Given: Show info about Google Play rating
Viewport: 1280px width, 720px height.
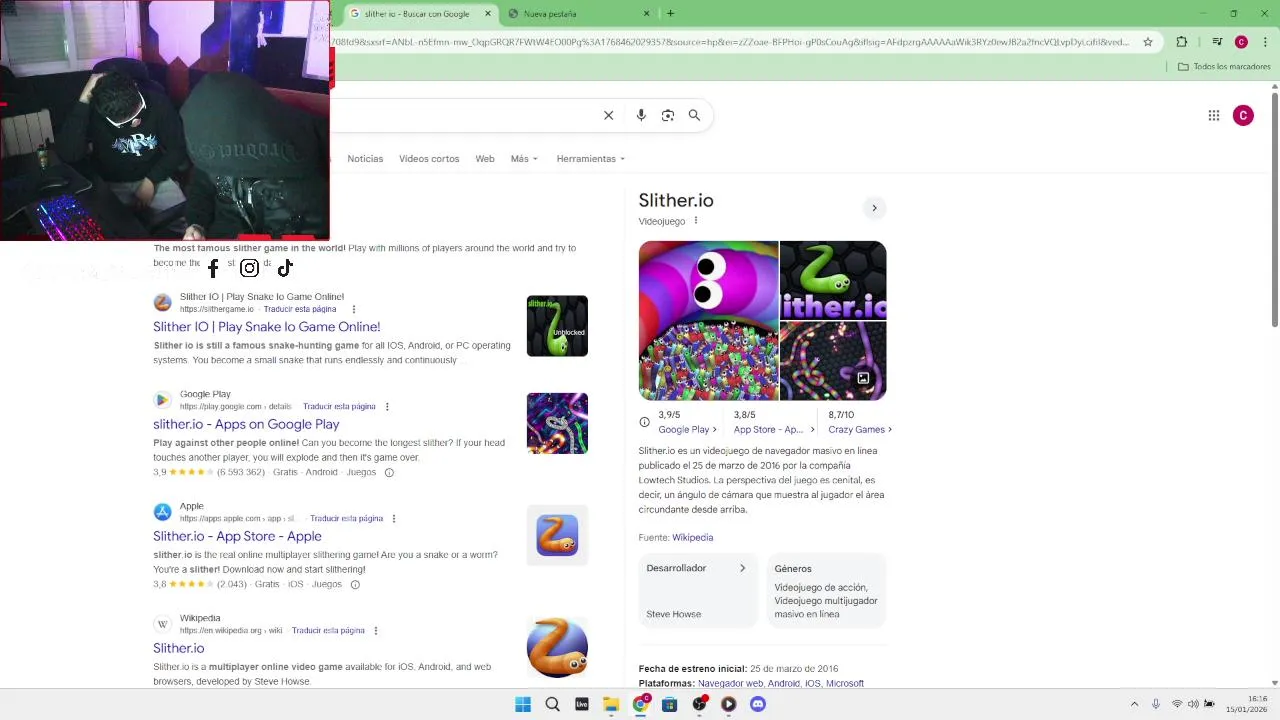Looking at the screenshot, I should pyautogui.click(x=389, y=472).
